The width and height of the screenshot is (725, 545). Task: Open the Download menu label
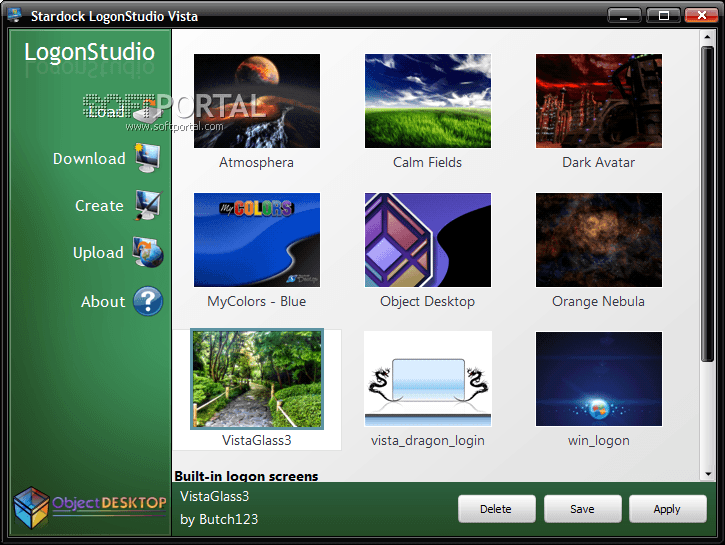point(89,159)
